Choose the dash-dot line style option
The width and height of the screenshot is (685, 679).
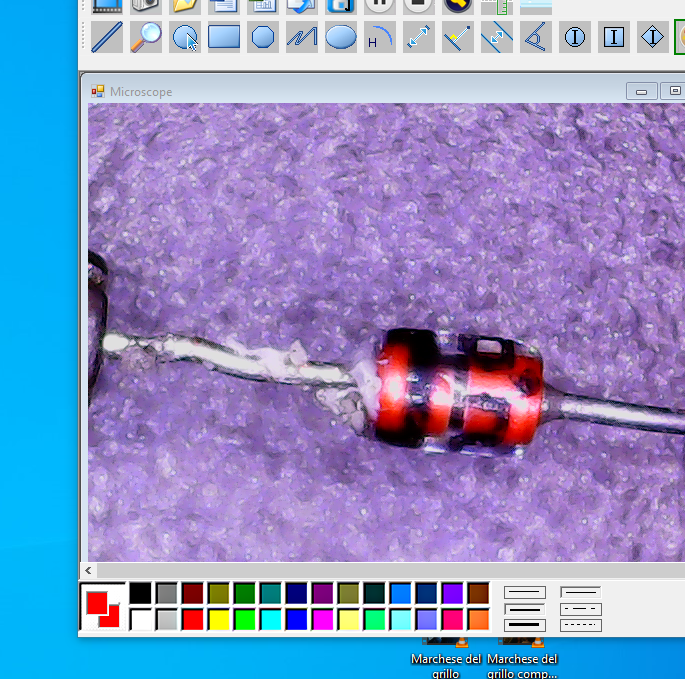(x=581, y=609)
